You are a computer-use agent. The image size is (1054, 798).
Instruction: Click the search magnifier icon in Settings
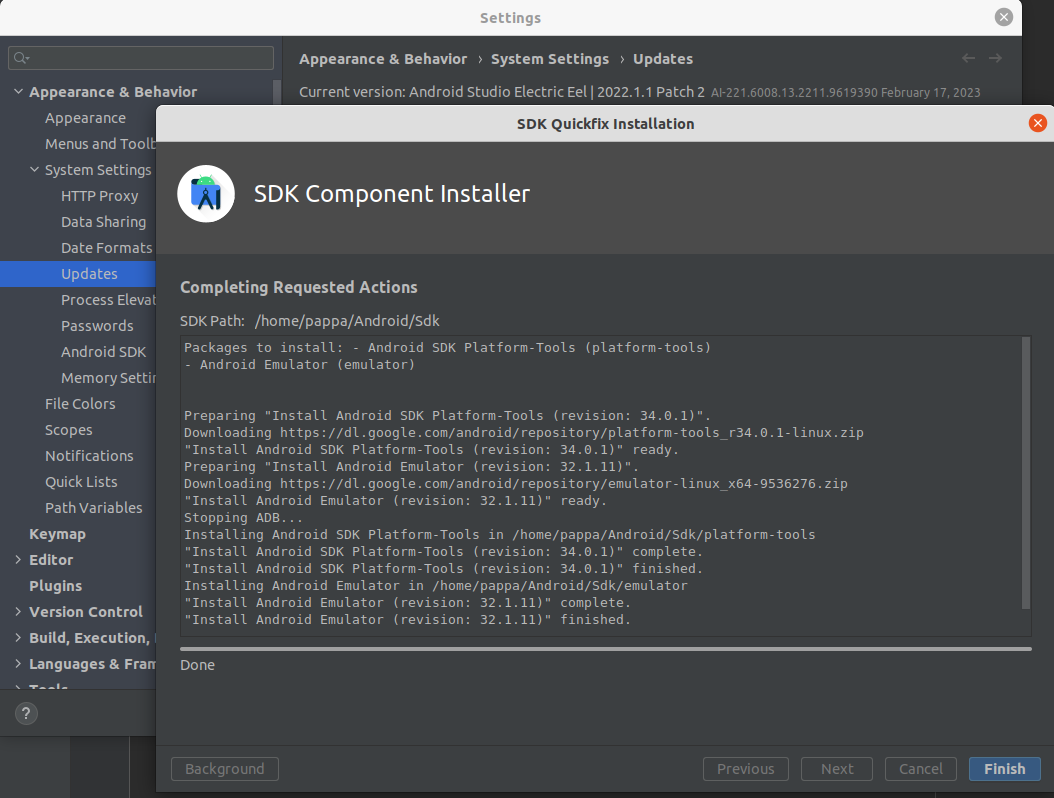[22, 58]
